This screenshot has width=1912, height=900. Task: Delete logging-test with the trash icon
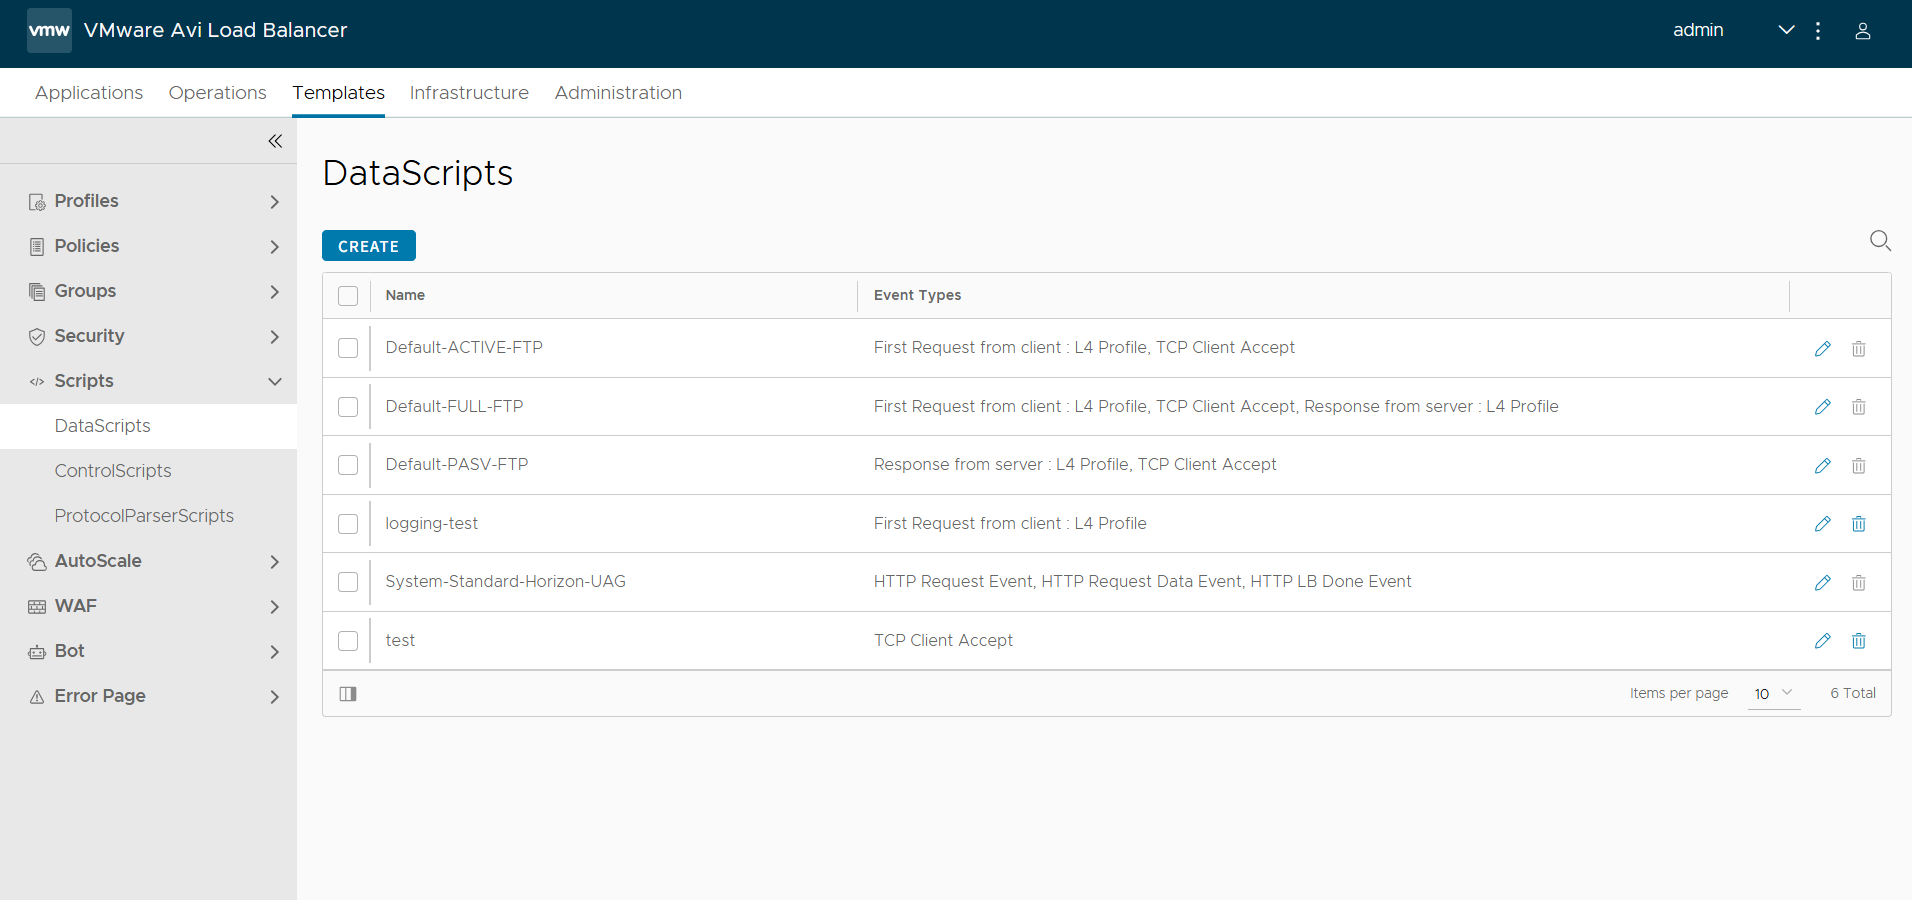1859,524
